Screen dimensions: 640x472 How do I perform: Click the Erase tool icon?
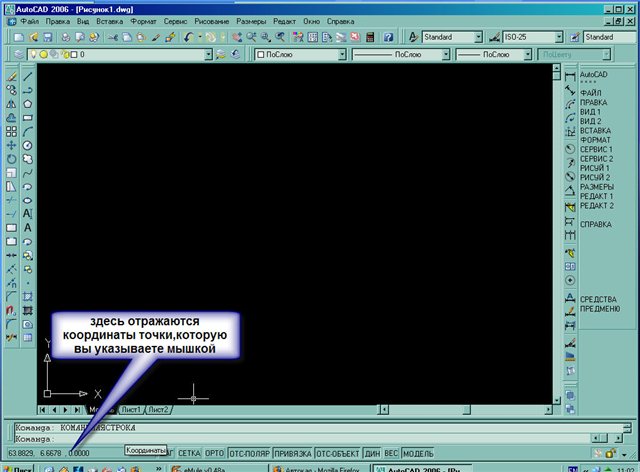point(11,75)
